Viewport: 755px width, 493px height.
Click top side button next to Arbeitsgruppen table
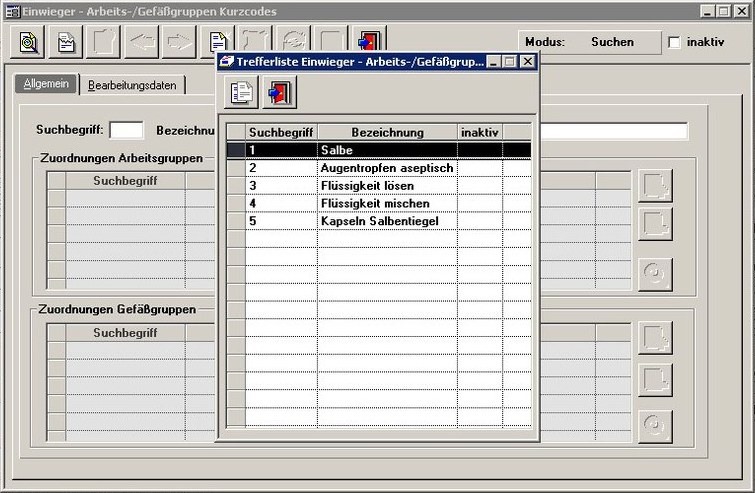point(655,185)
